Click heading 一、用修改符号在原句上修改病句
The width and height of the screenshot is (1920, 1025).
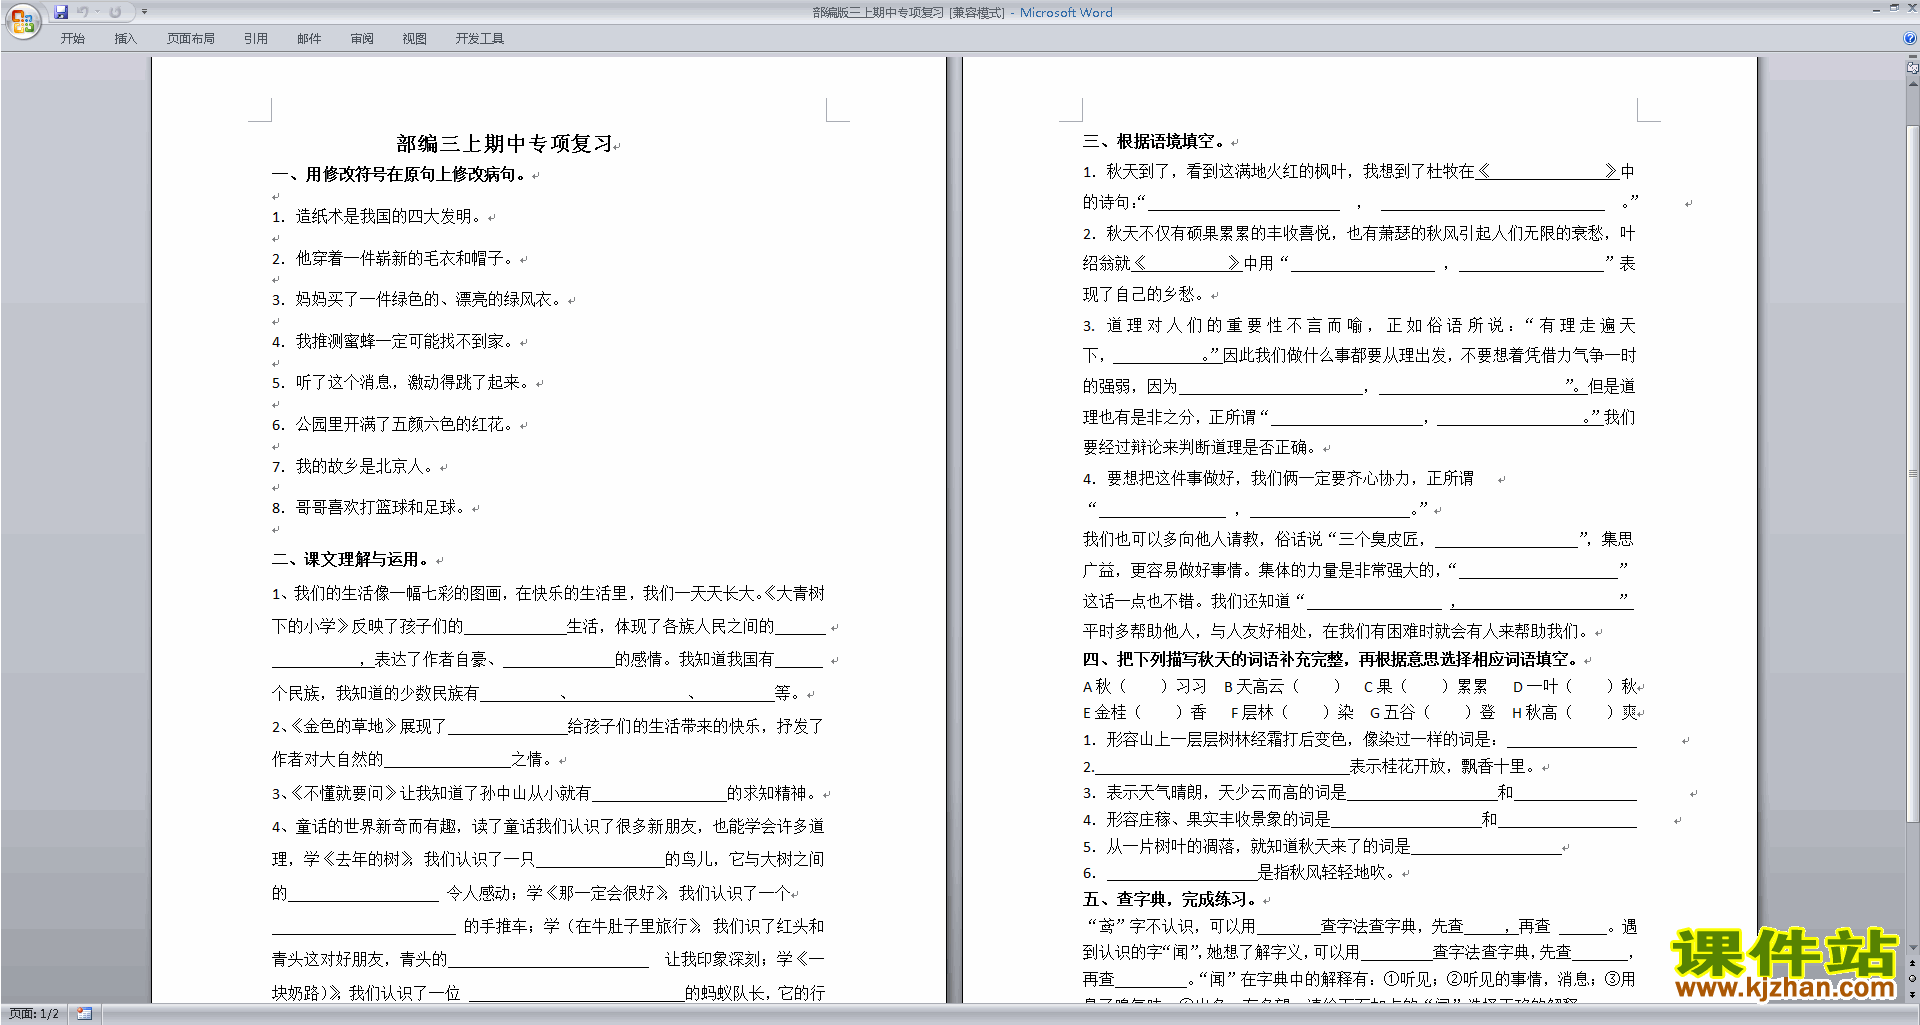point(400,174)
